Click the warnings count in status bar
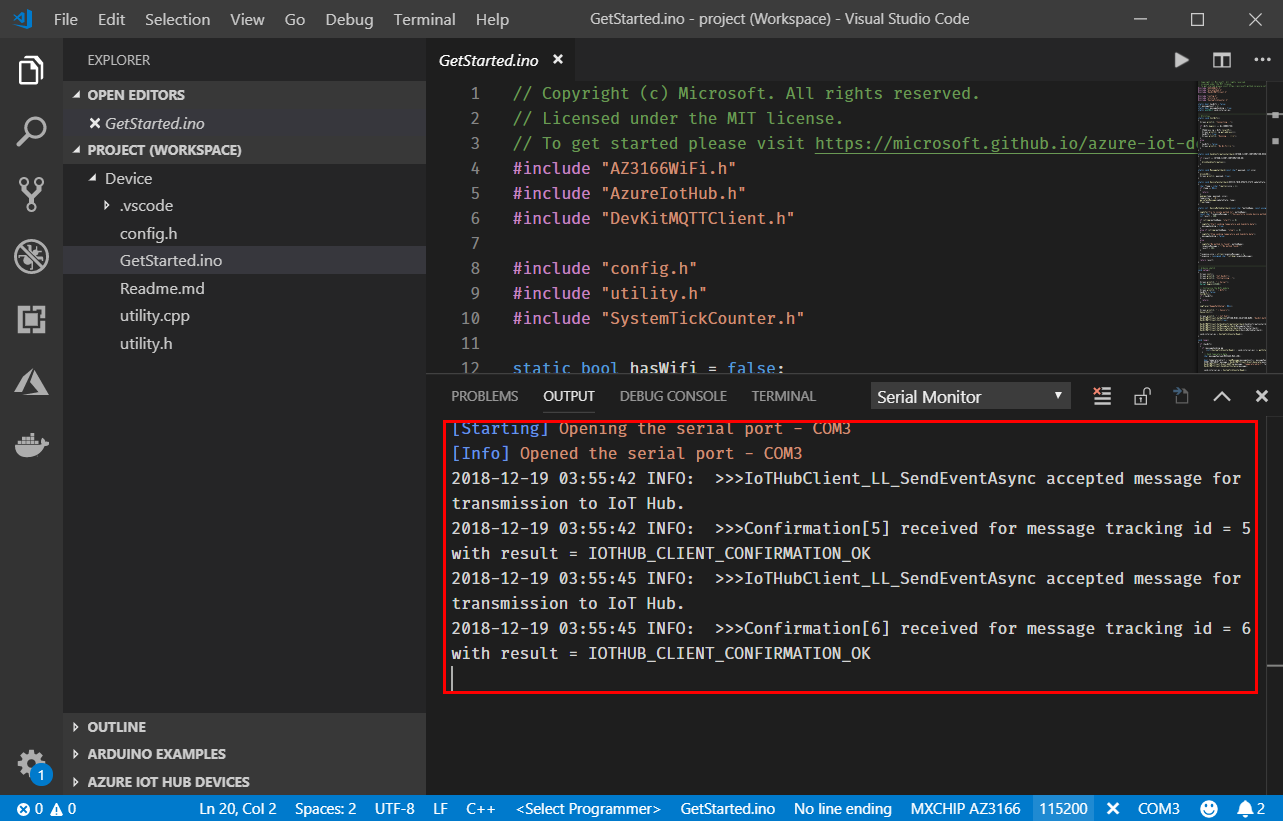The height and width of the screenshot is (821, 1283). (63, 808)
